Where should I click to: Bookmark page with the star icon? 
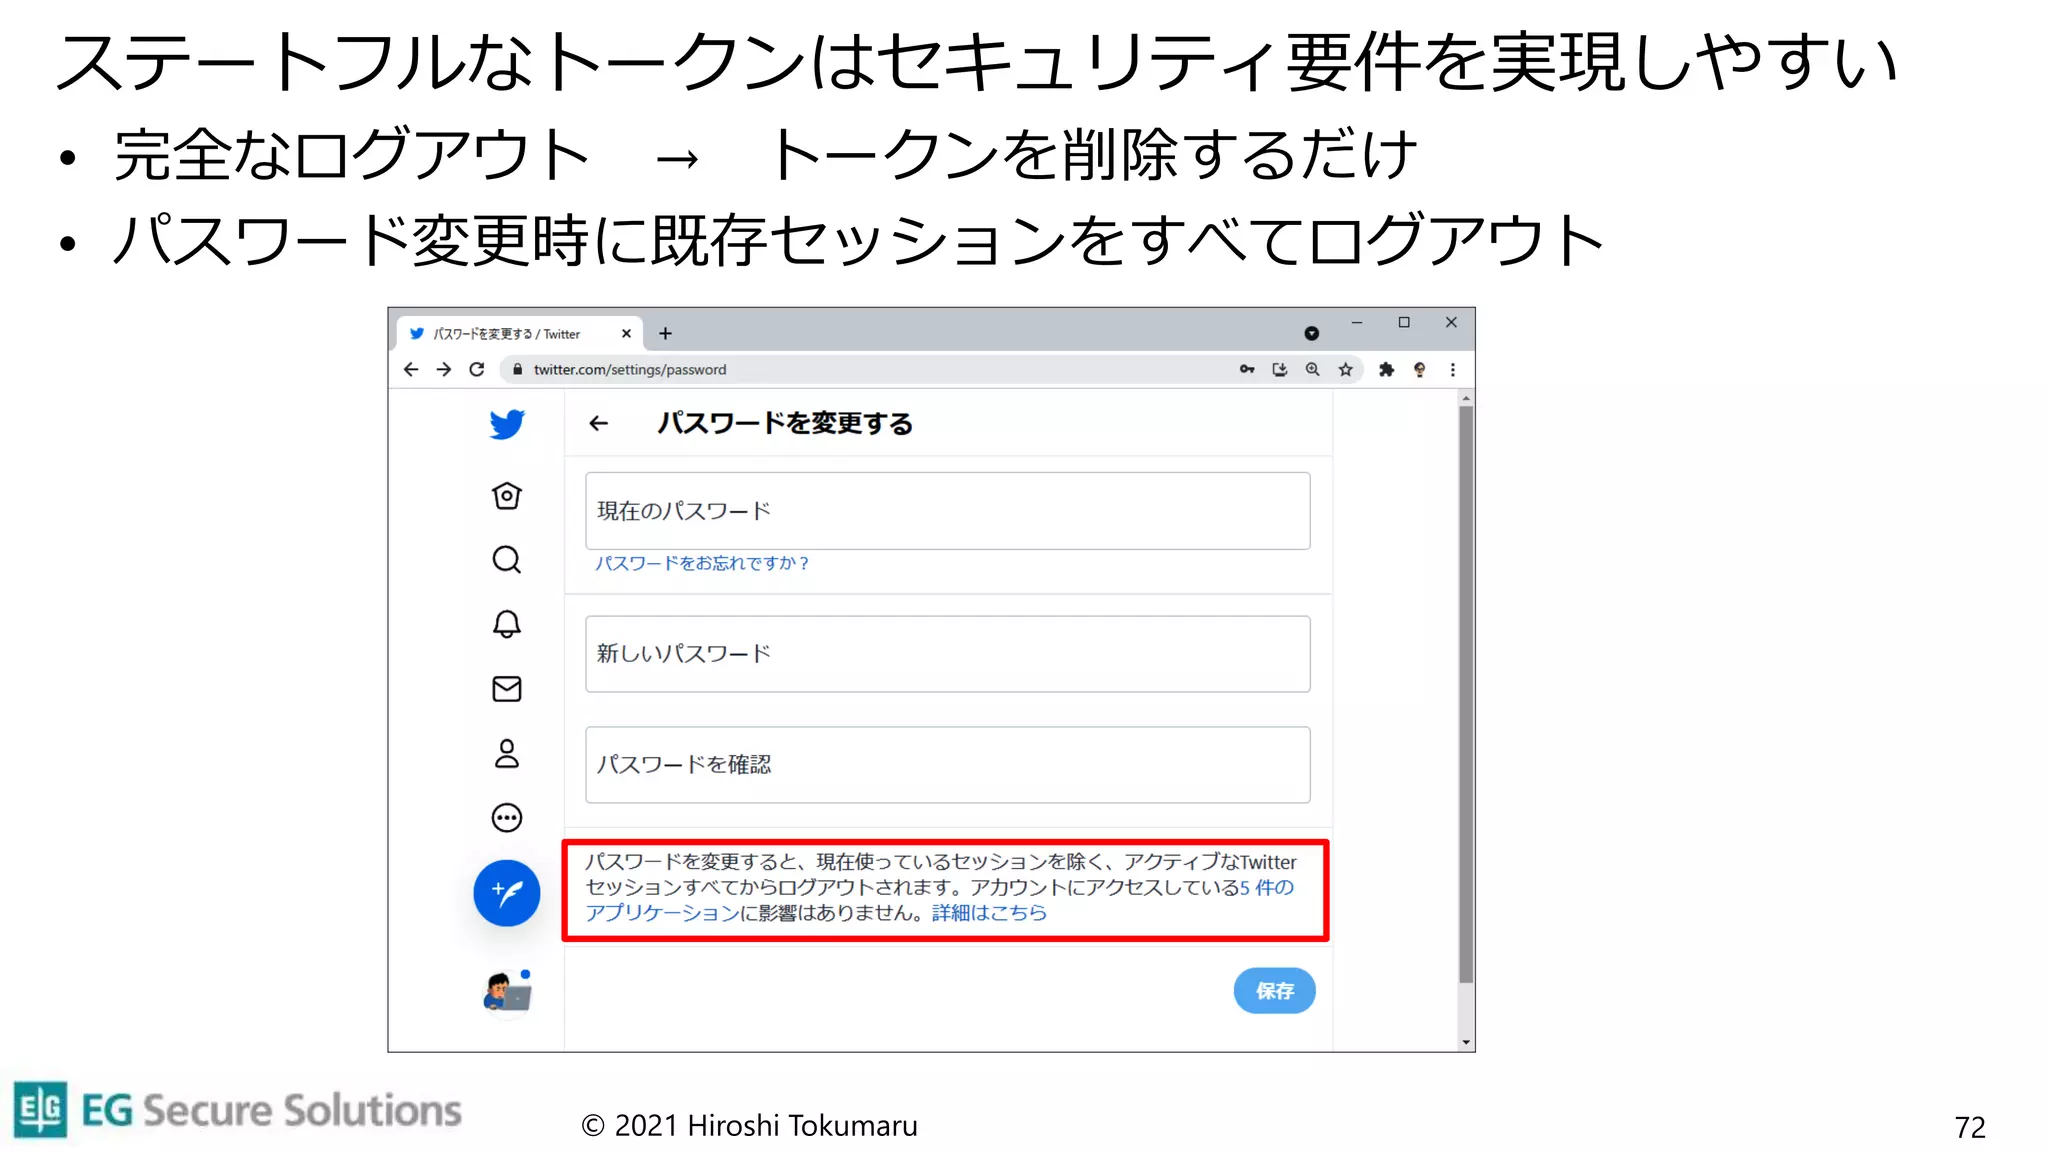[x=1346, y=369]
